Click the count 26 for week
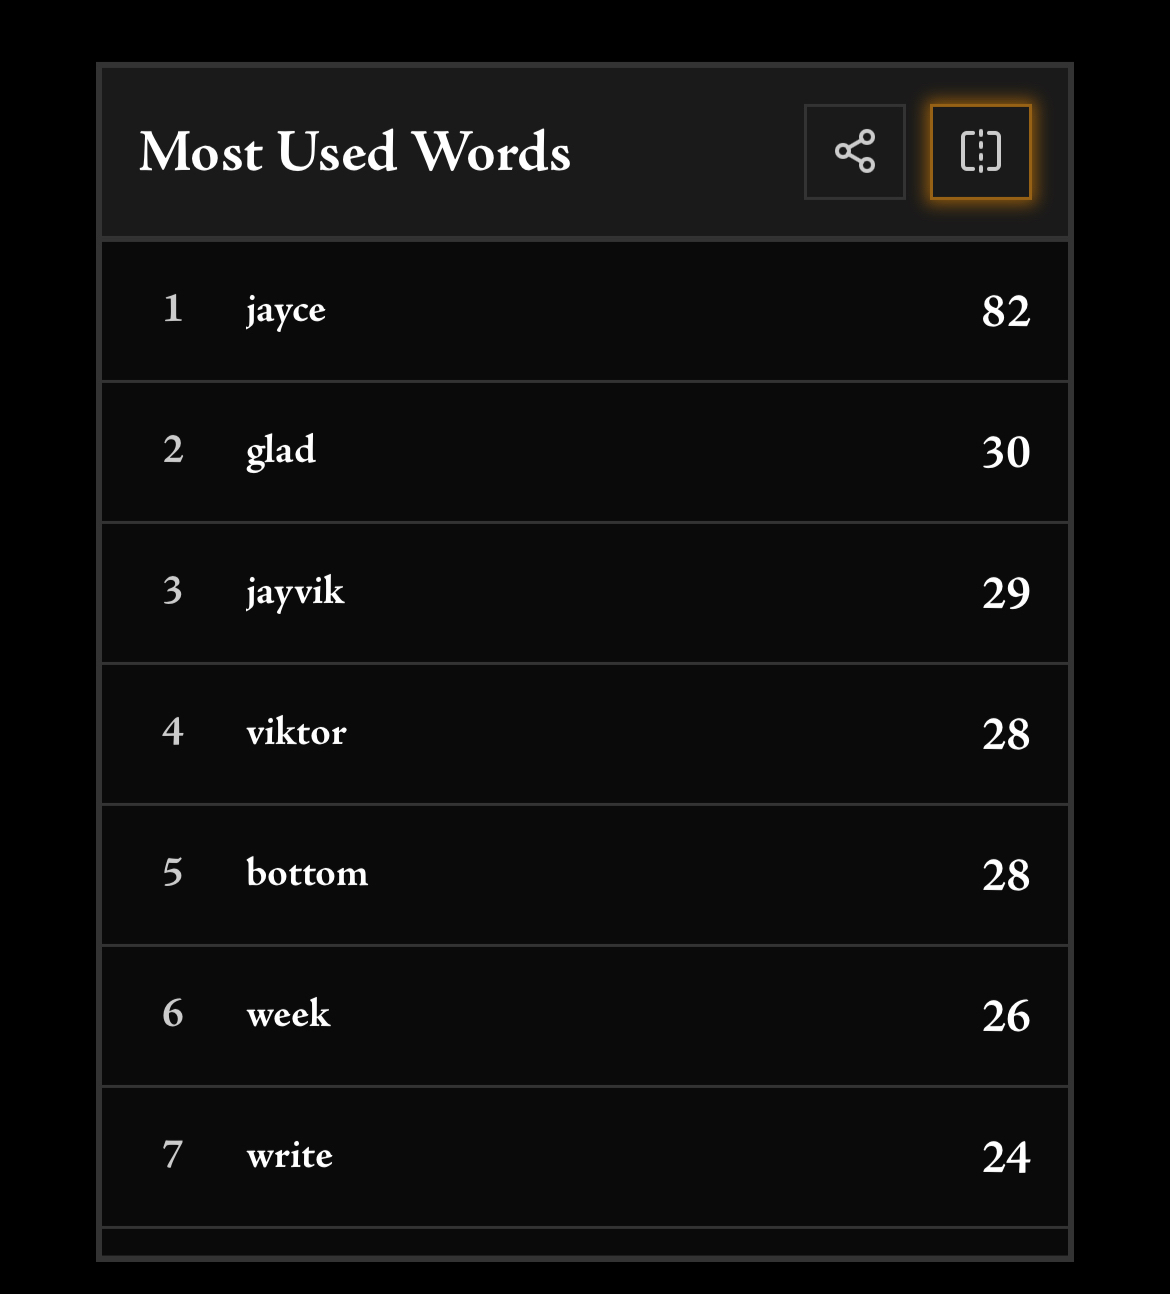 click(1005, 1016)
